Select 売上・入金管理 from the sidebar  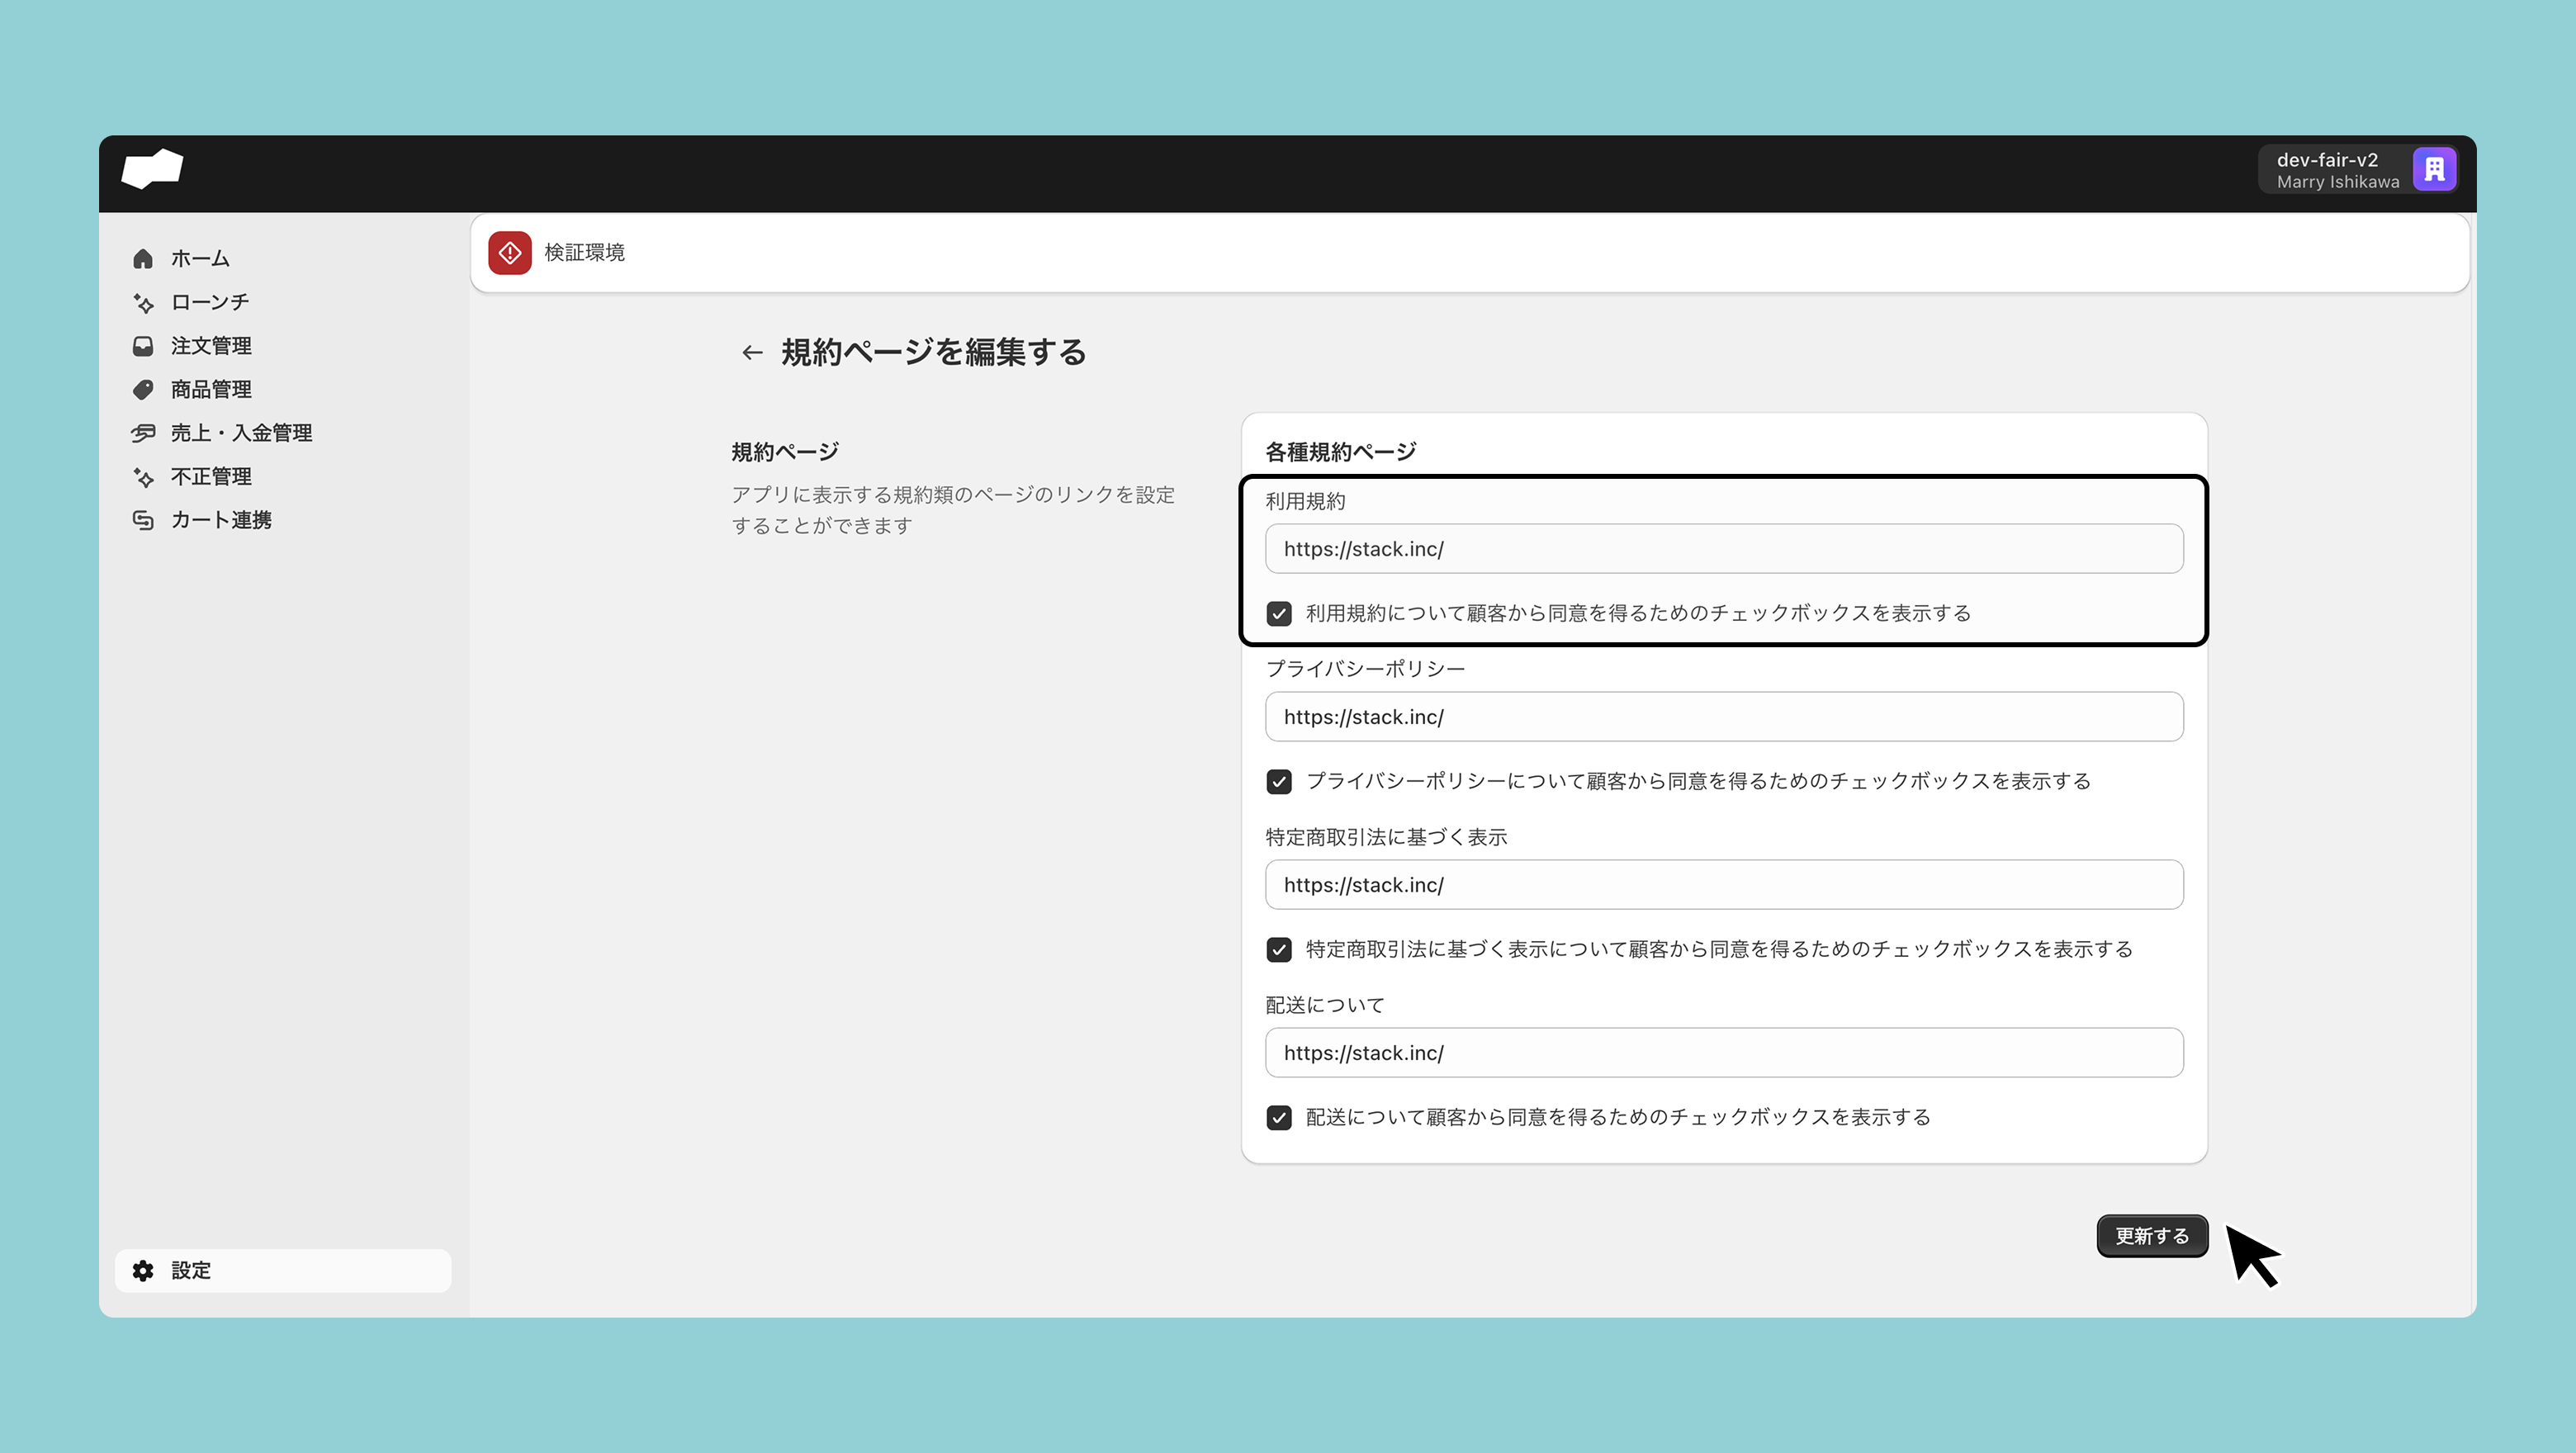(241, 433)
